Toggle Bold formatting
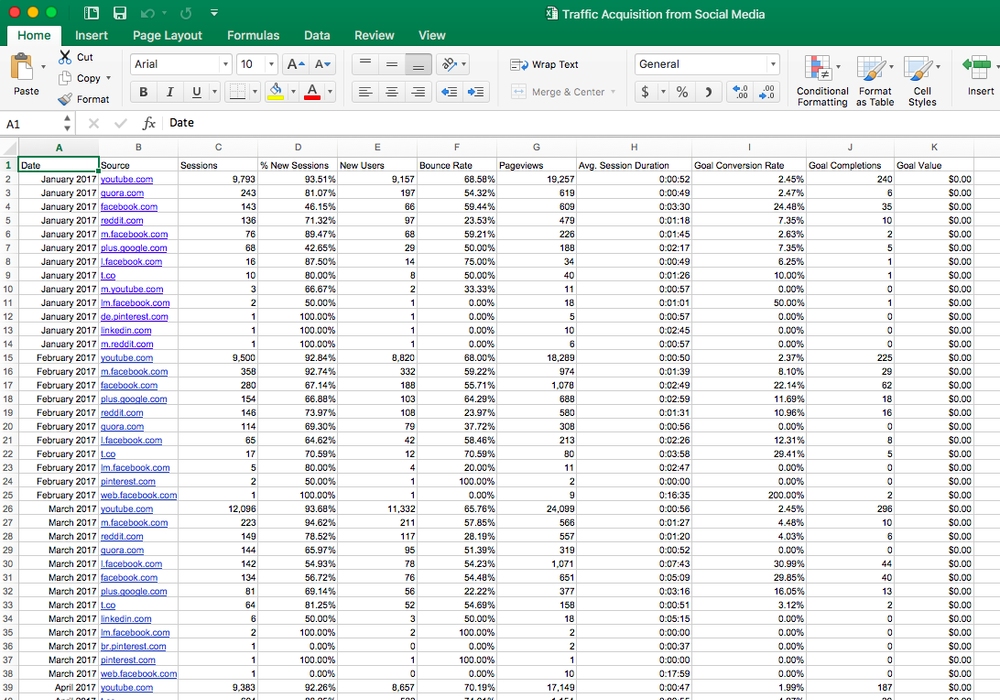1000x700 pixels. pyautogui.click(x=143, y=92)
